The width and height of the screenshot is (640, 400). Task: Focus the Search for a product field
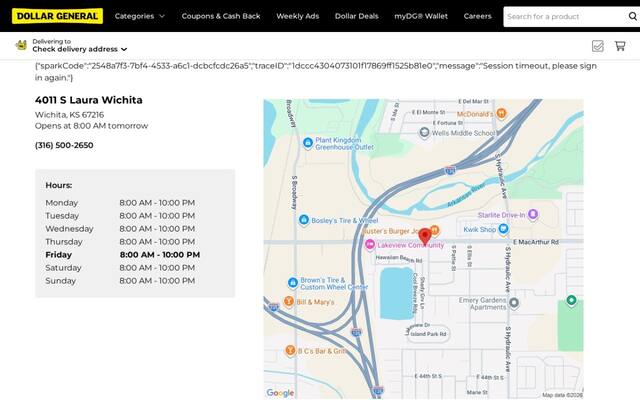pyautogui.click(x=564, y=17)
